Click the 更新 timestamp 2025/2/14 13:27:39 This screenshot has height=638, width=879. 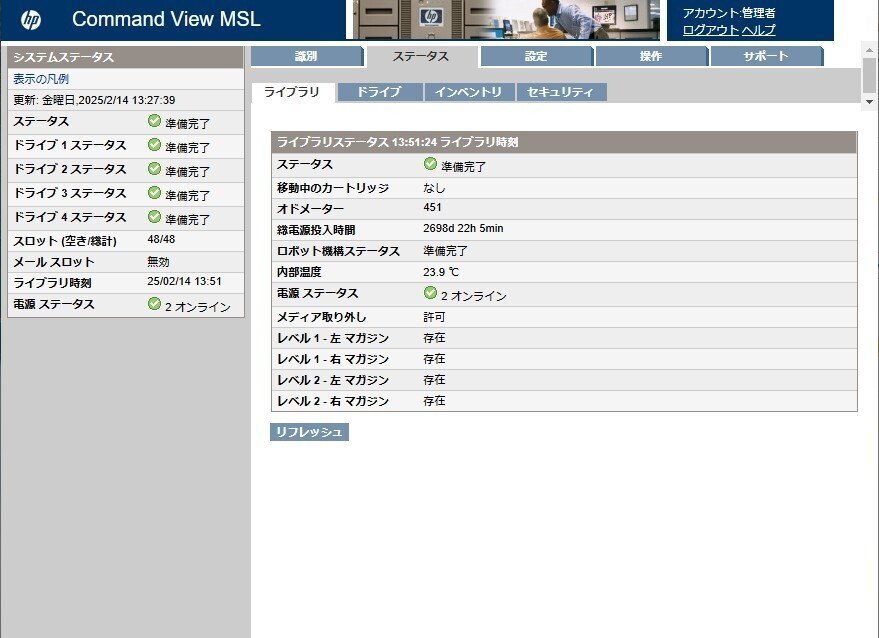(x=127, y=100)
